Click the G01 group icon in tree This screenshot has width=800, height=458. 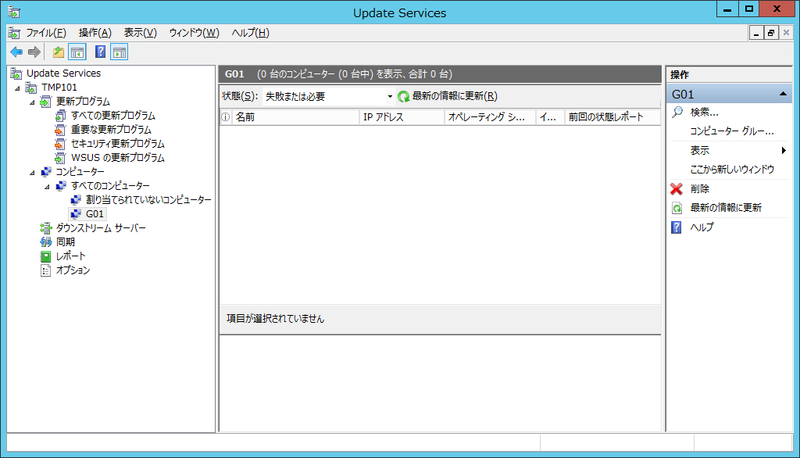pyautogui.click(x=76, y=214)
